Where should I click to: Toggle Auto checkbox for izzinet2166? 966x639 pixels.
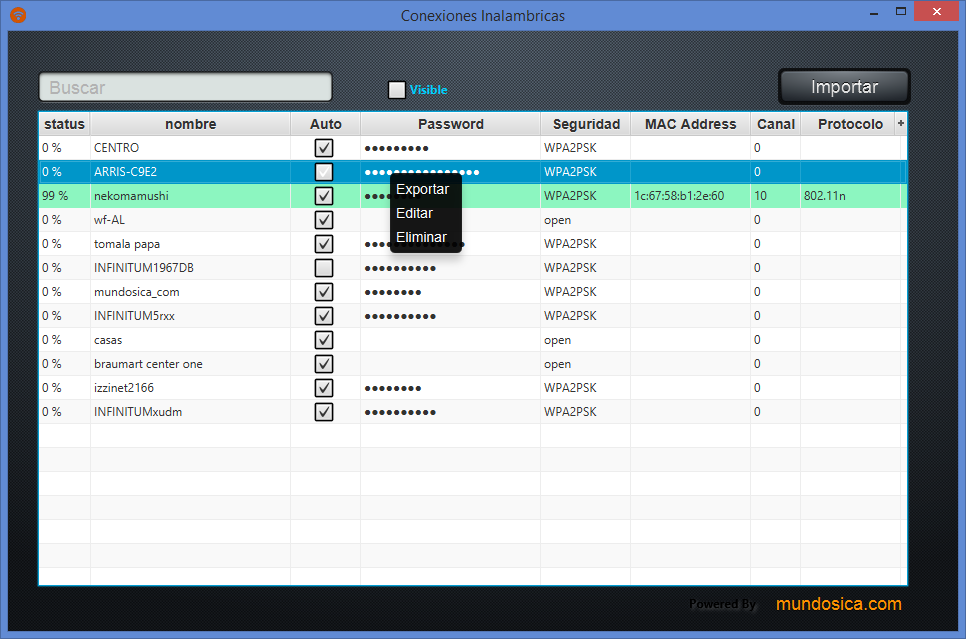tap(324, 388)
